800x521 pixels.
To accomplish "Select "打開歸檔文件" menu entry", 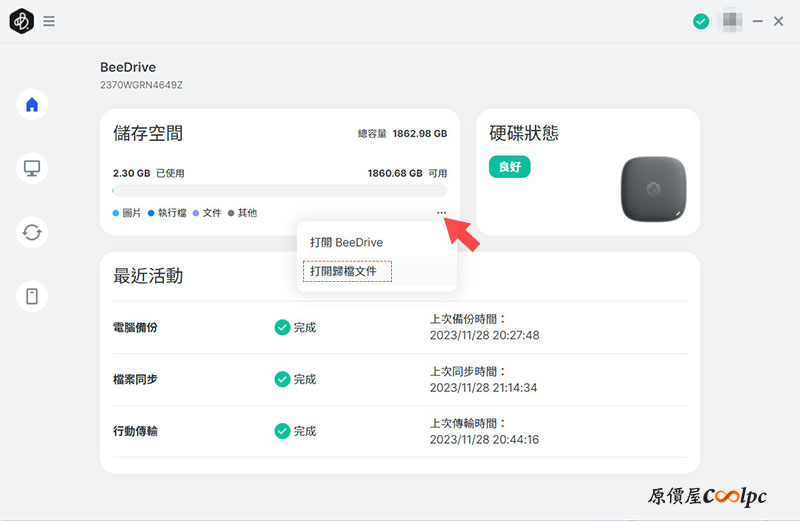I will pos(346,271).
